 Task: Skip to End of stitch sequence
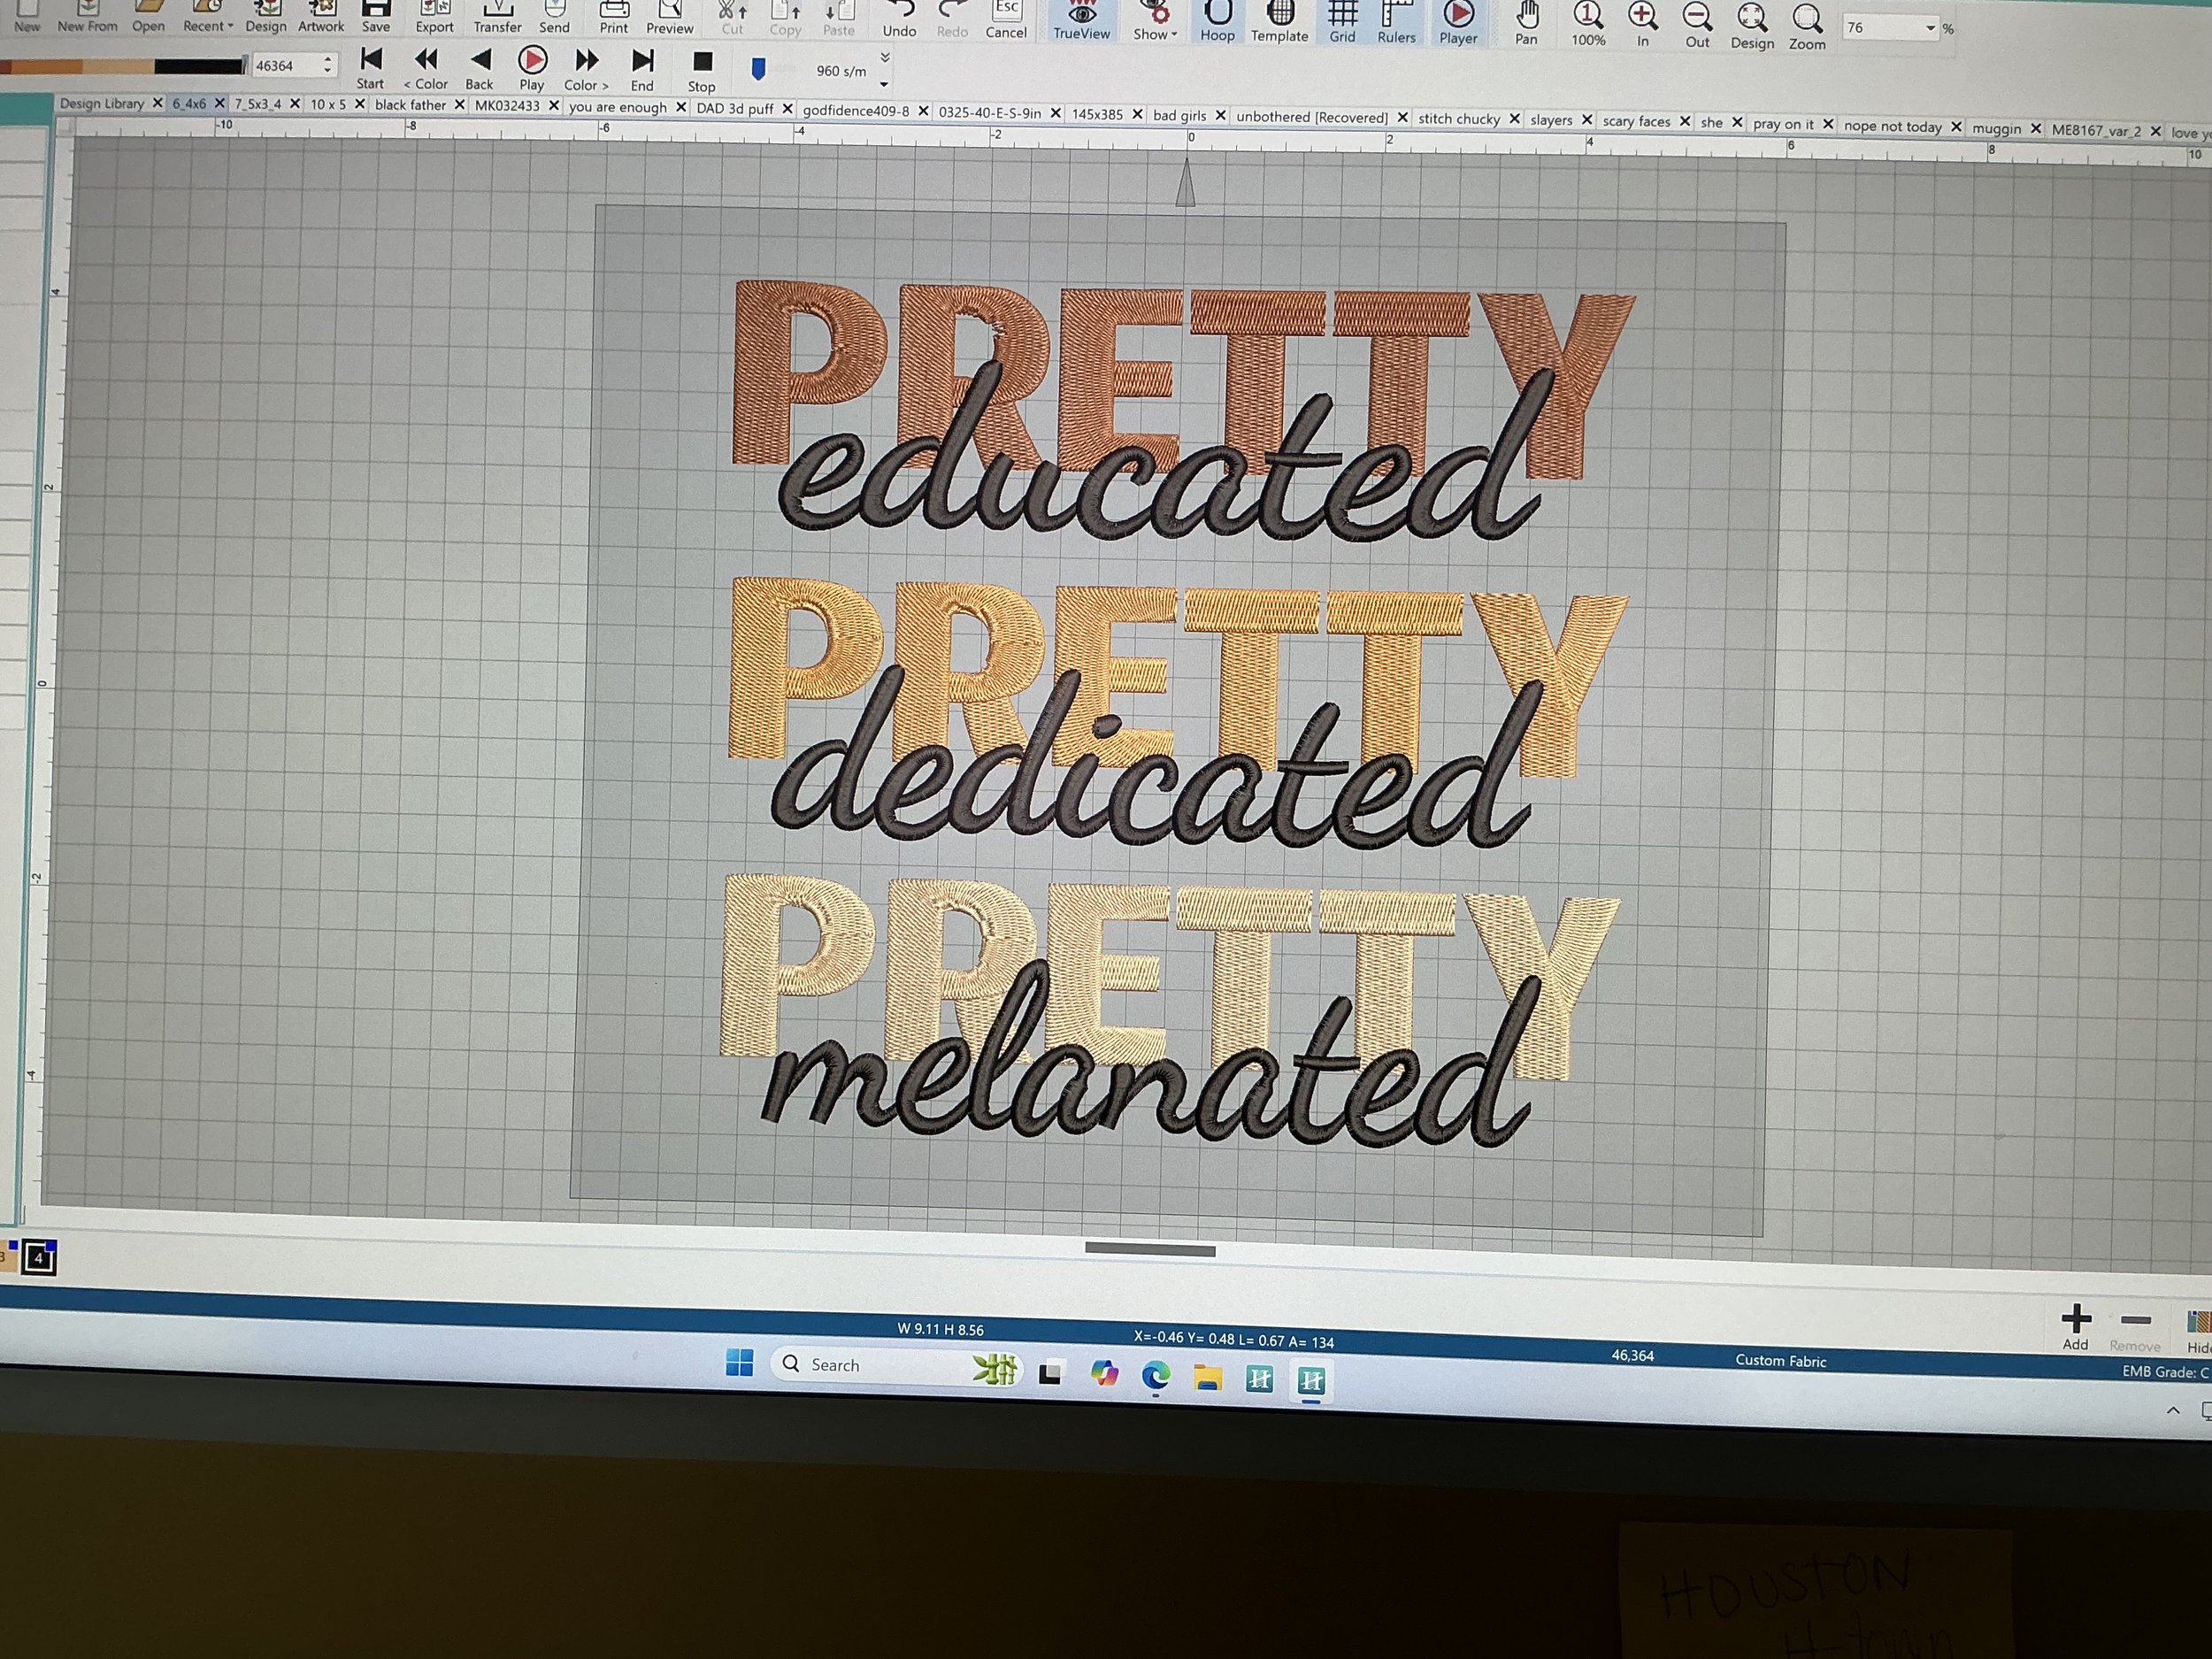pos(642,62)
